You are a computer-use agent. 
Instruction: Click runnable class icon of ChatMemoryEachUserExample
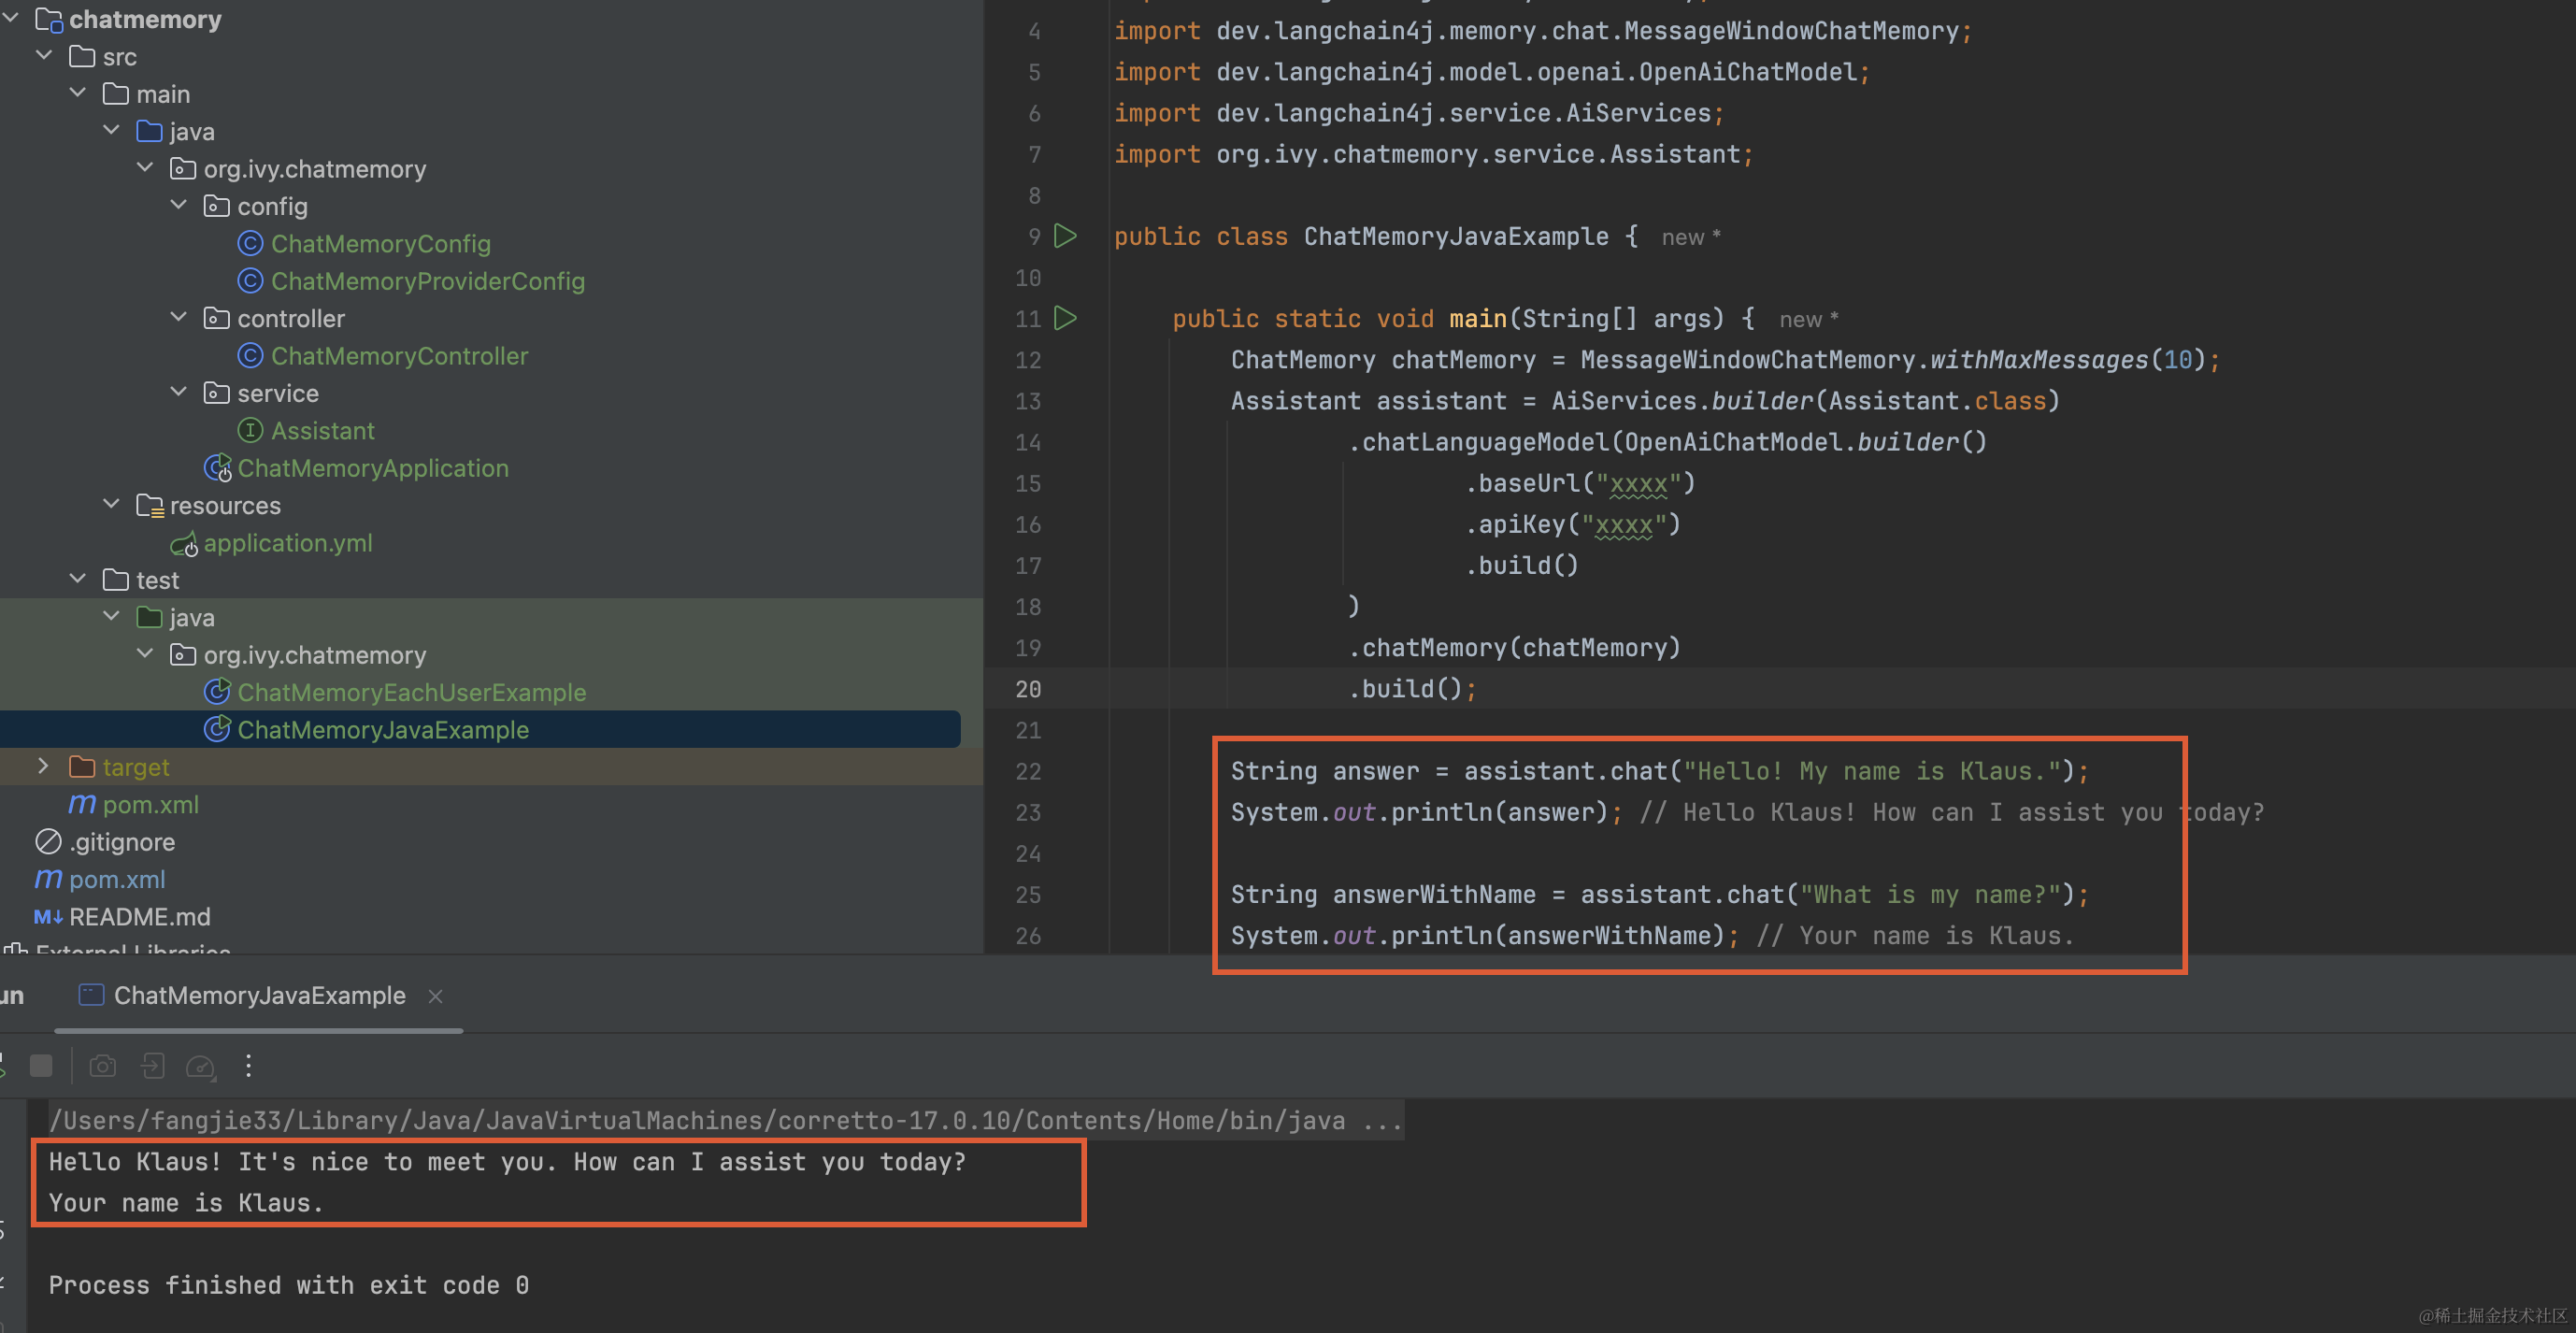click(217, 692)
